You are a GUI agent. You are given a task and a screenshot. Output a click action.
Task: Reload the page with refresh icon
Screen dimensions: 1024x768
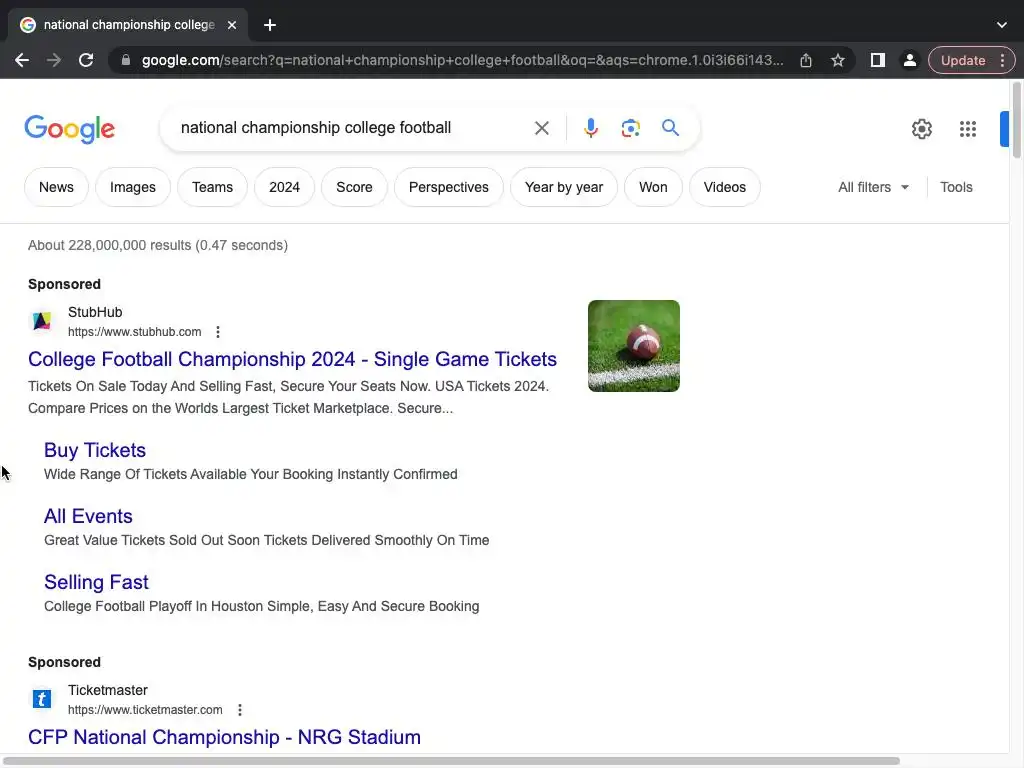tap(86, 60)
